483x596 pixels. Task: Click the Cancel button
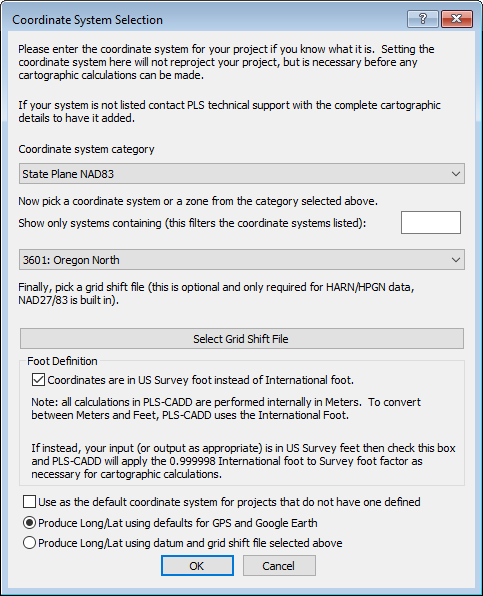coord(279,566)
